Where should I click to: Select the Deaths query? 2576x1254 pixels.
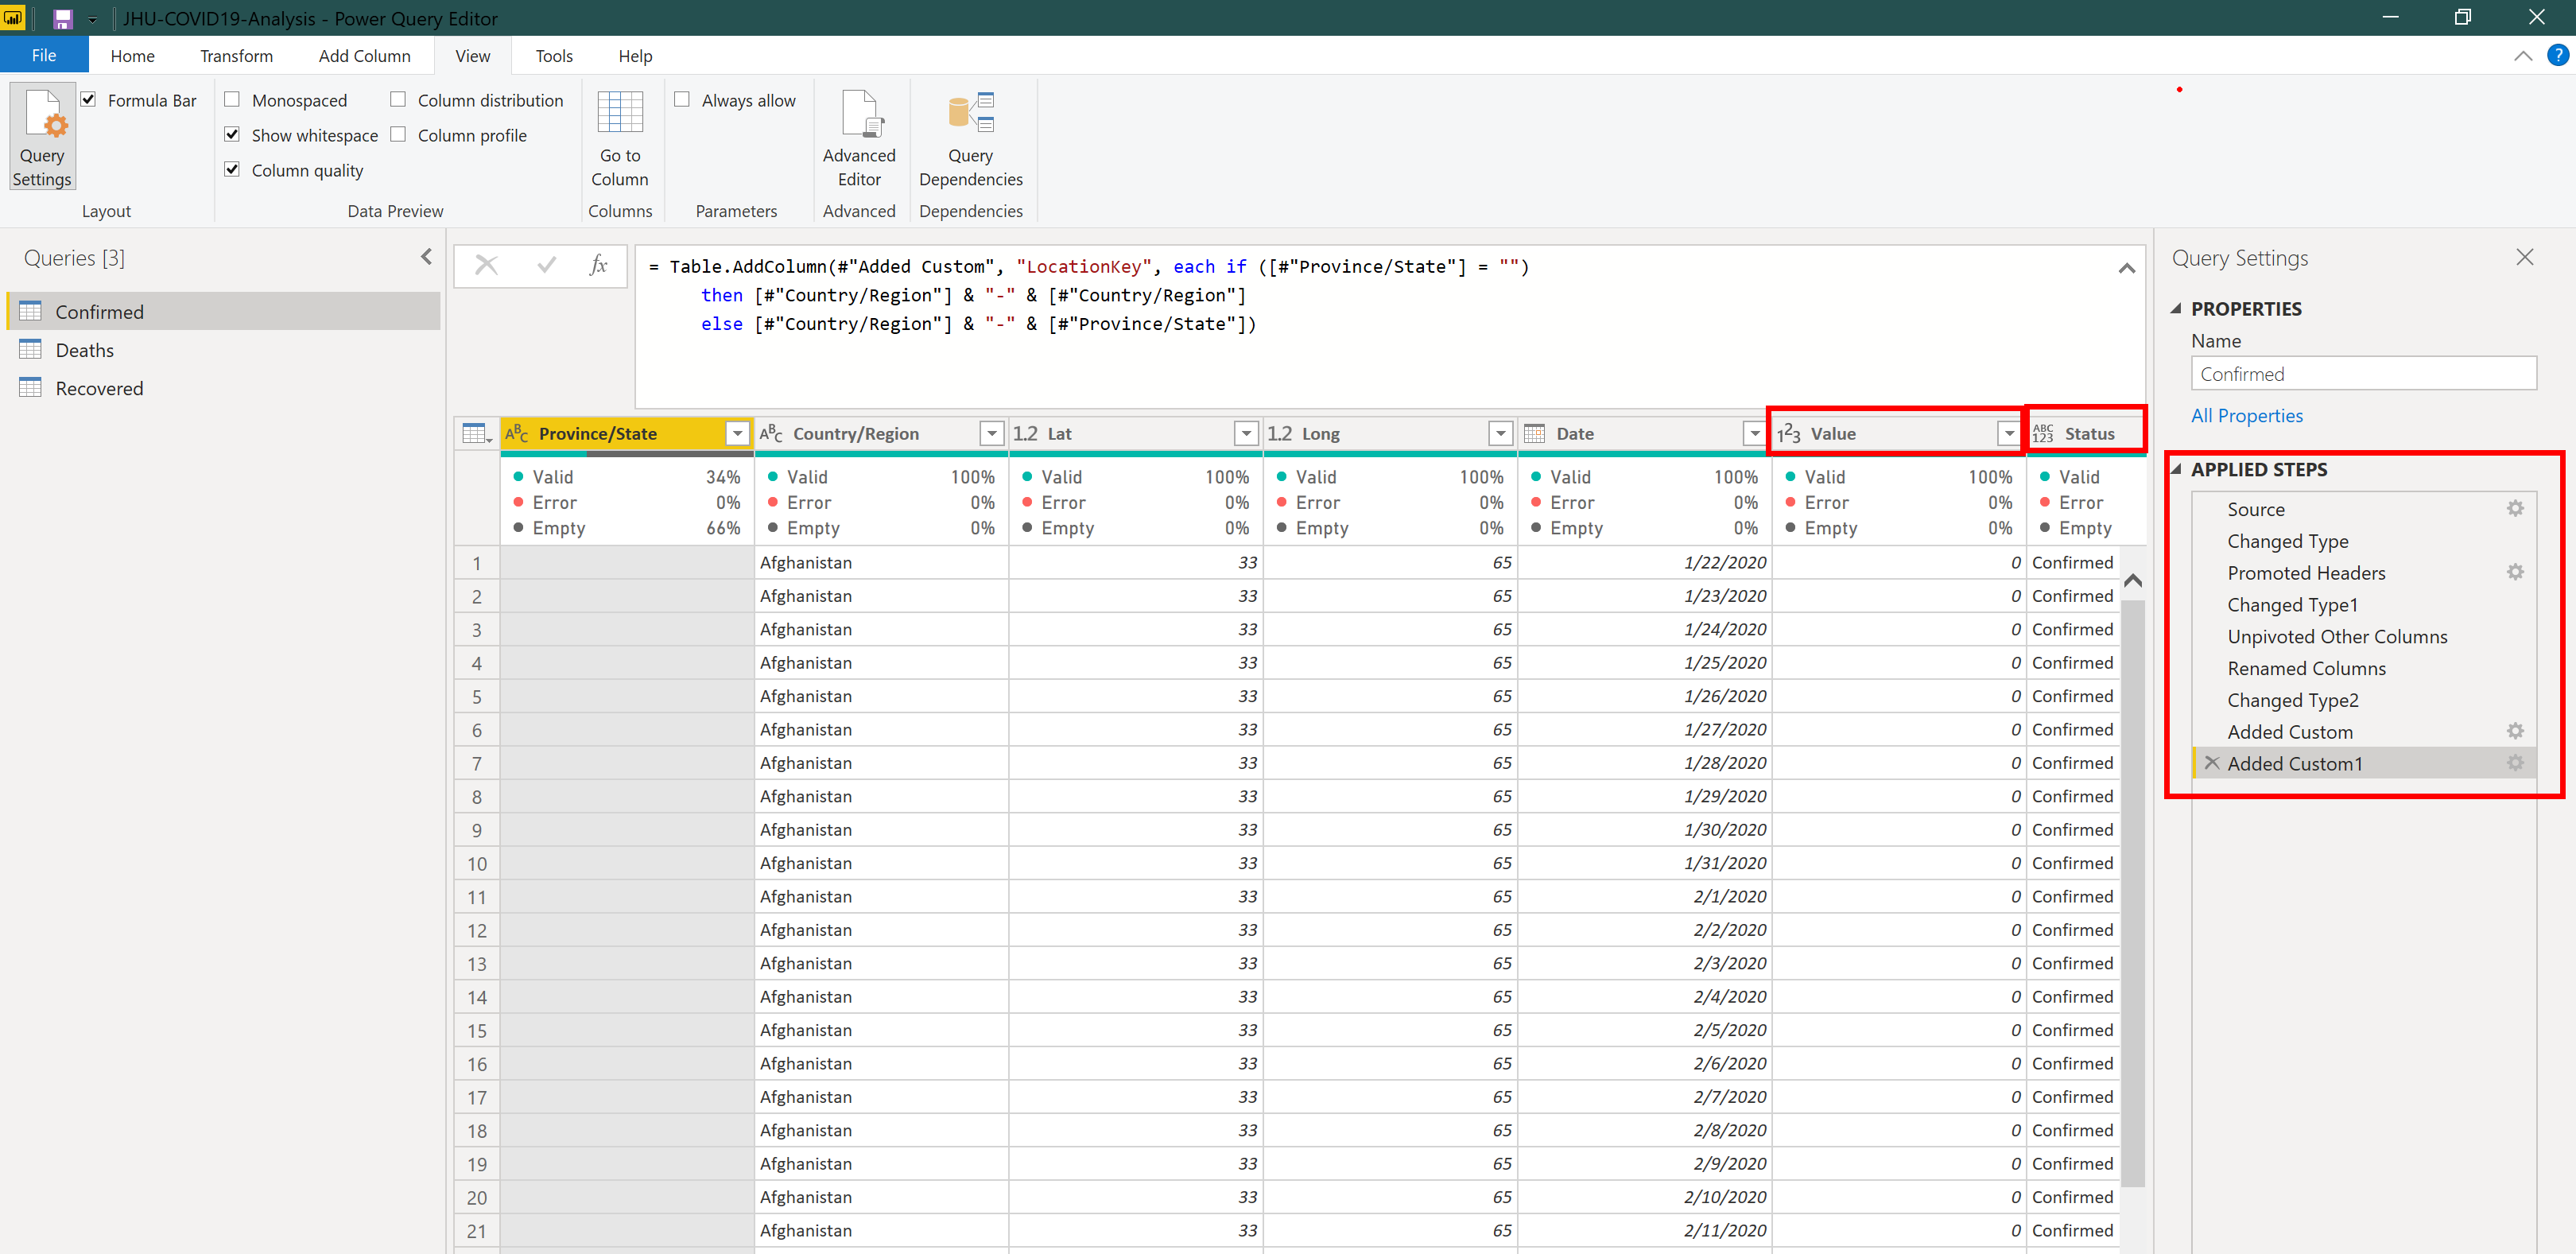point(85,350)
